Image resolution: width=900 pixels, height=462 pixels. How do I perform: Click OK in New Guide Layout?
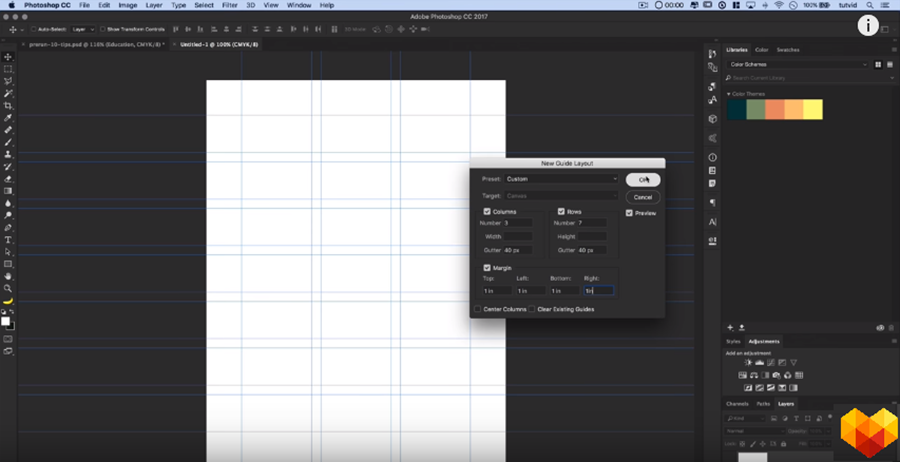pyautogui.click(x=643, y=180)
